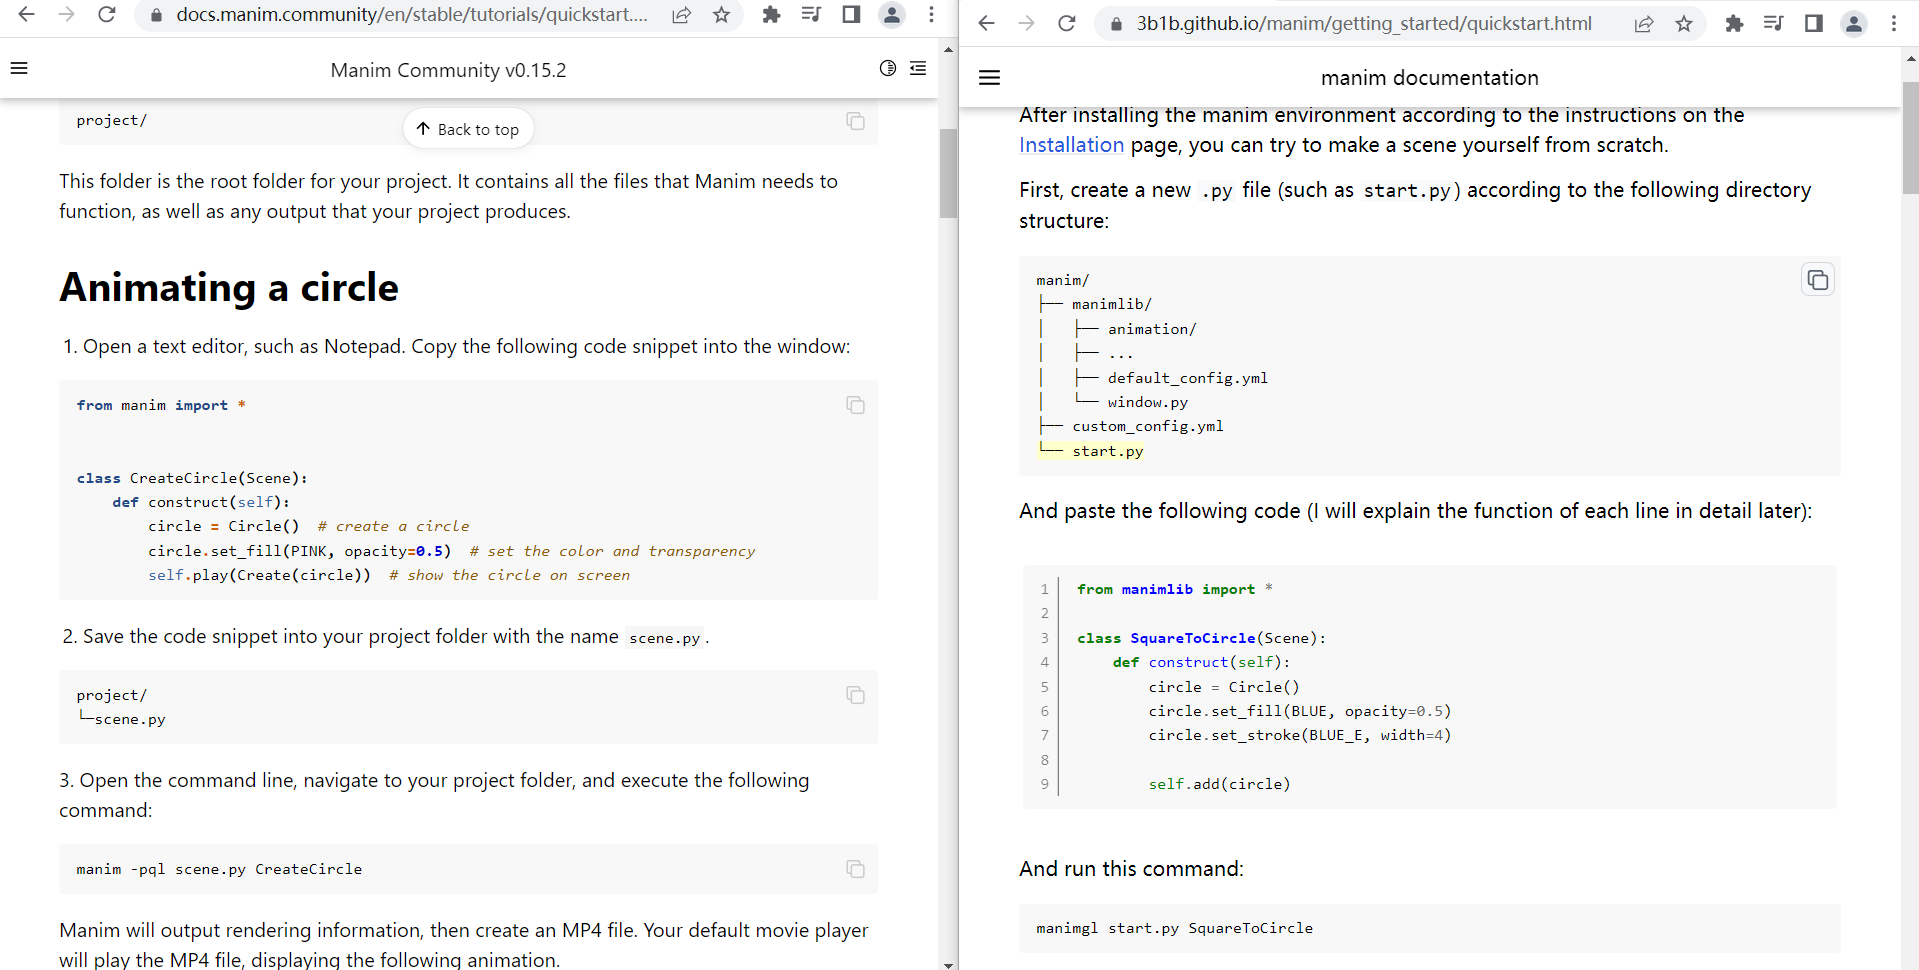Image resolution: width=1919 pixels, height=970 pixels.
Task: Open table of contents icon in Manim Community header
Action: [918, 69]
